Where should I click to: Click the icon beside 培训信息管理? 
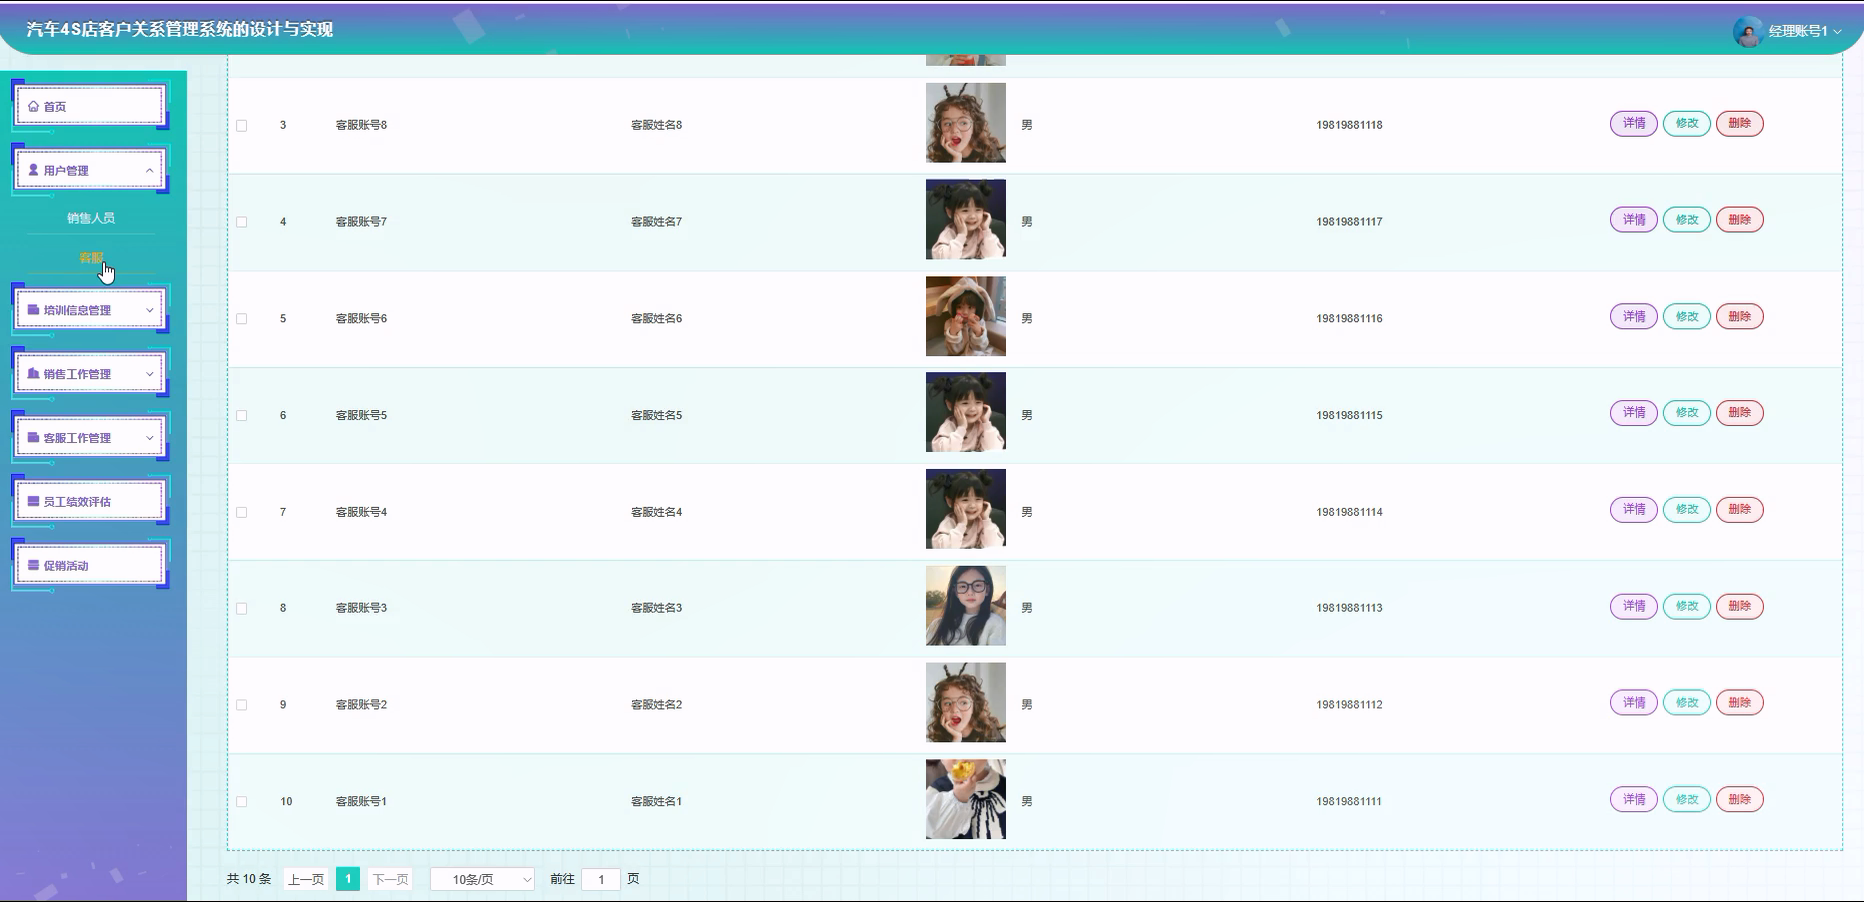click(x=33, y=310)
